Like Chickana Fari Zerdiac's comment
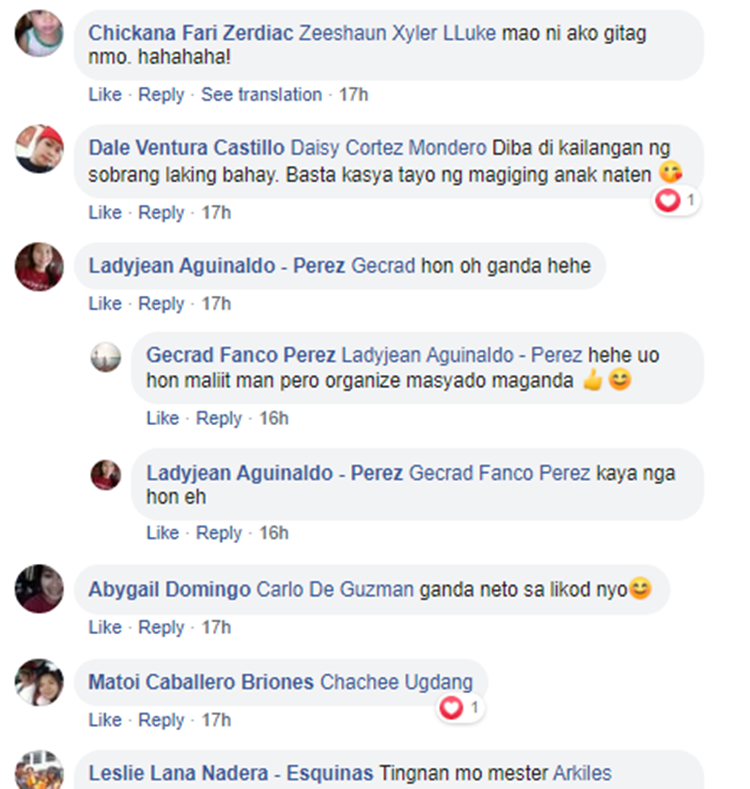The height and width of the screenshot is (789, 750). click(105, 95)
